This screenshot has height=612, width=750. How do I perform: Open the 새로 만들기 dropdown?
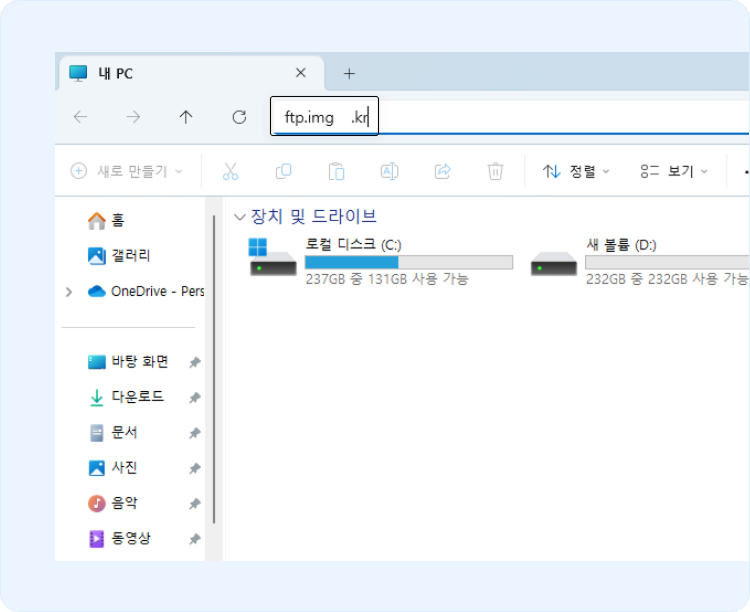(x=127, y=171)
